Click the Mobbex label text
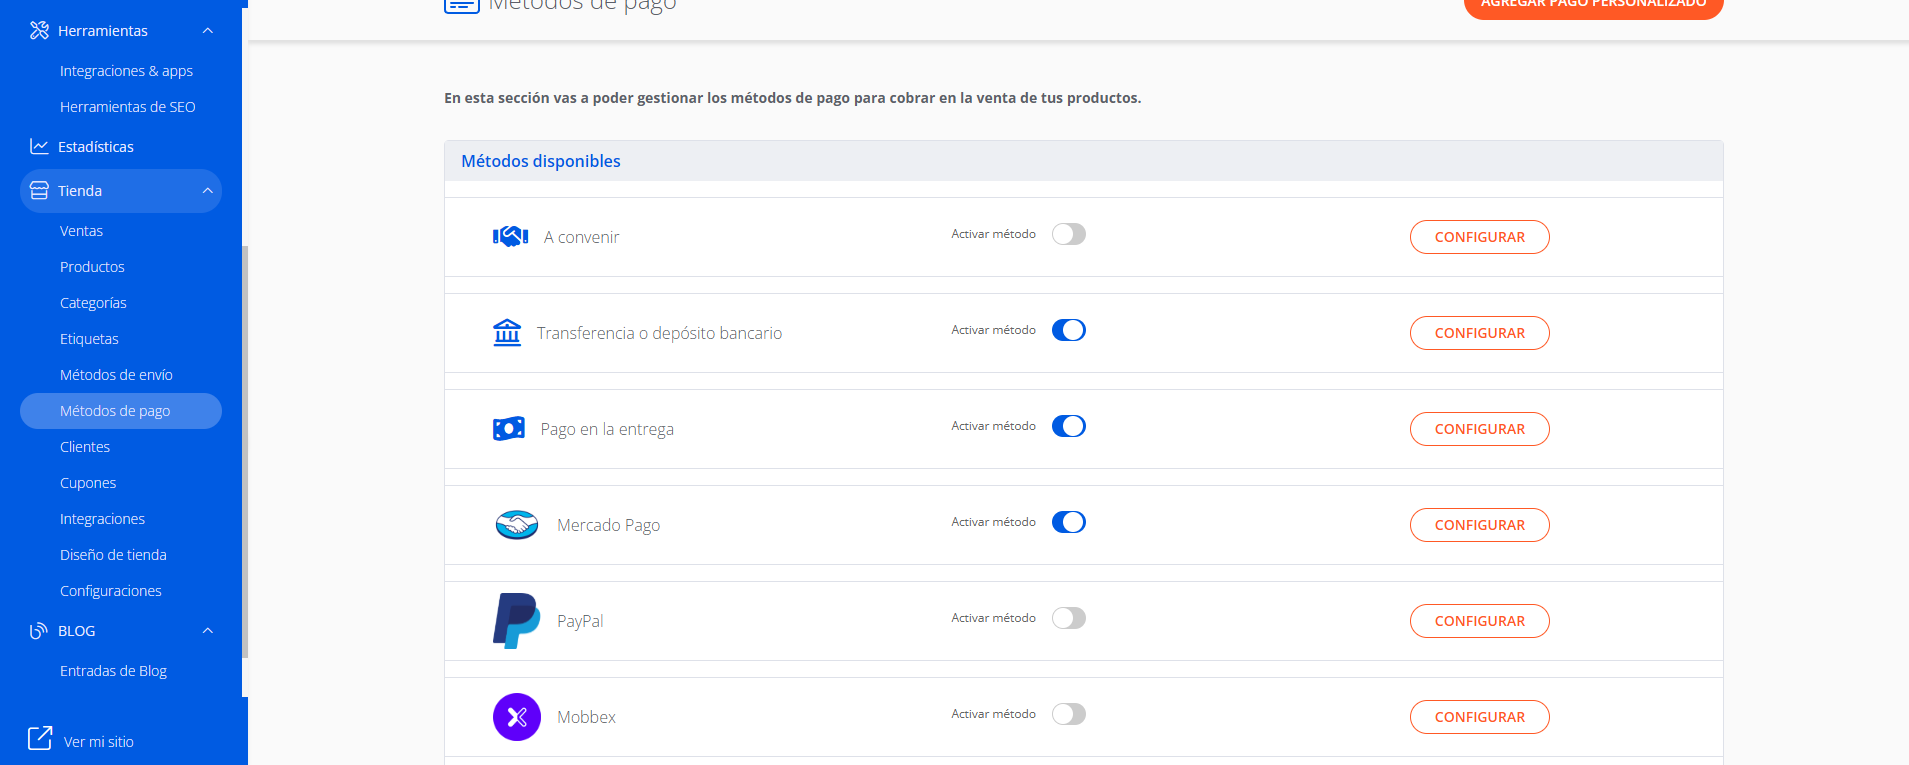1909x765 pixels. [x=586, y=717]
